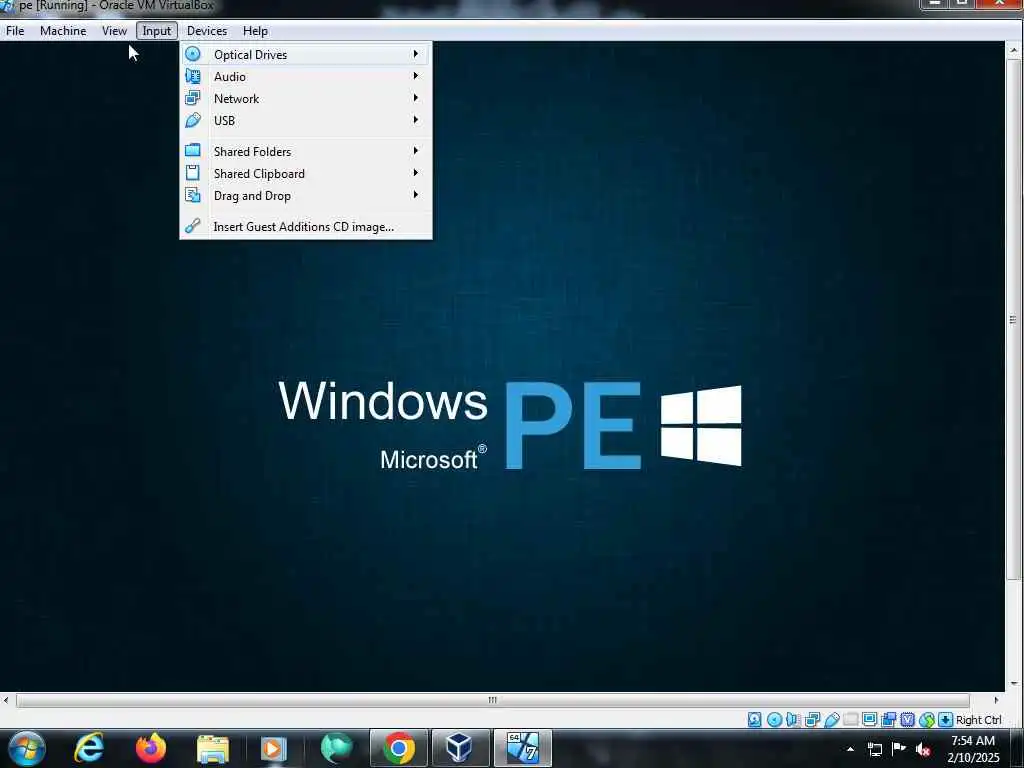This screenshot has width=1024, height=768.
Task: Click the vertical scrollbar down arrow
Action: [x=1014, y=684]
